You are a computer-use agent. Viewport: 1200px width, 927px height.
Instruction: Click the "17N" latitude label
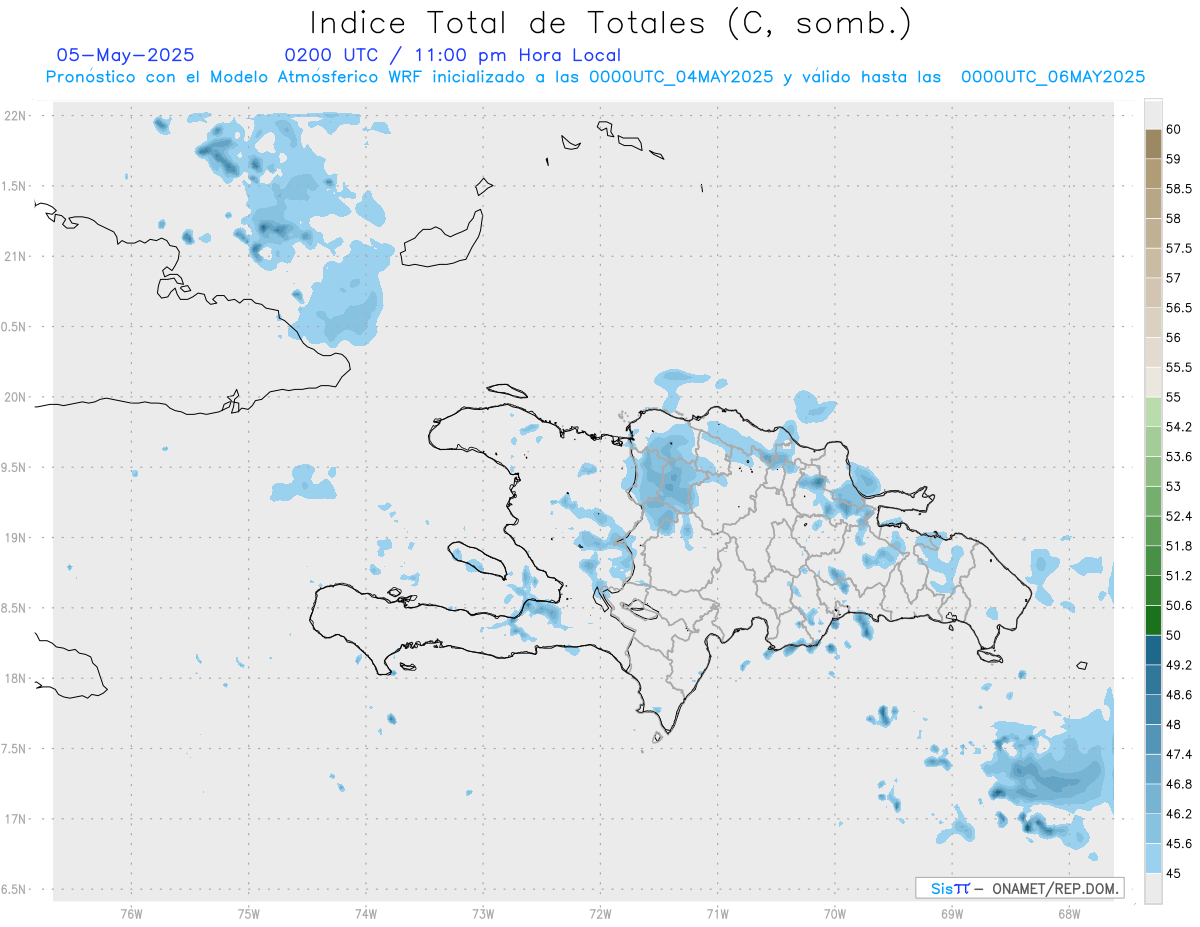pyautogui.click(x=15, y=819)
